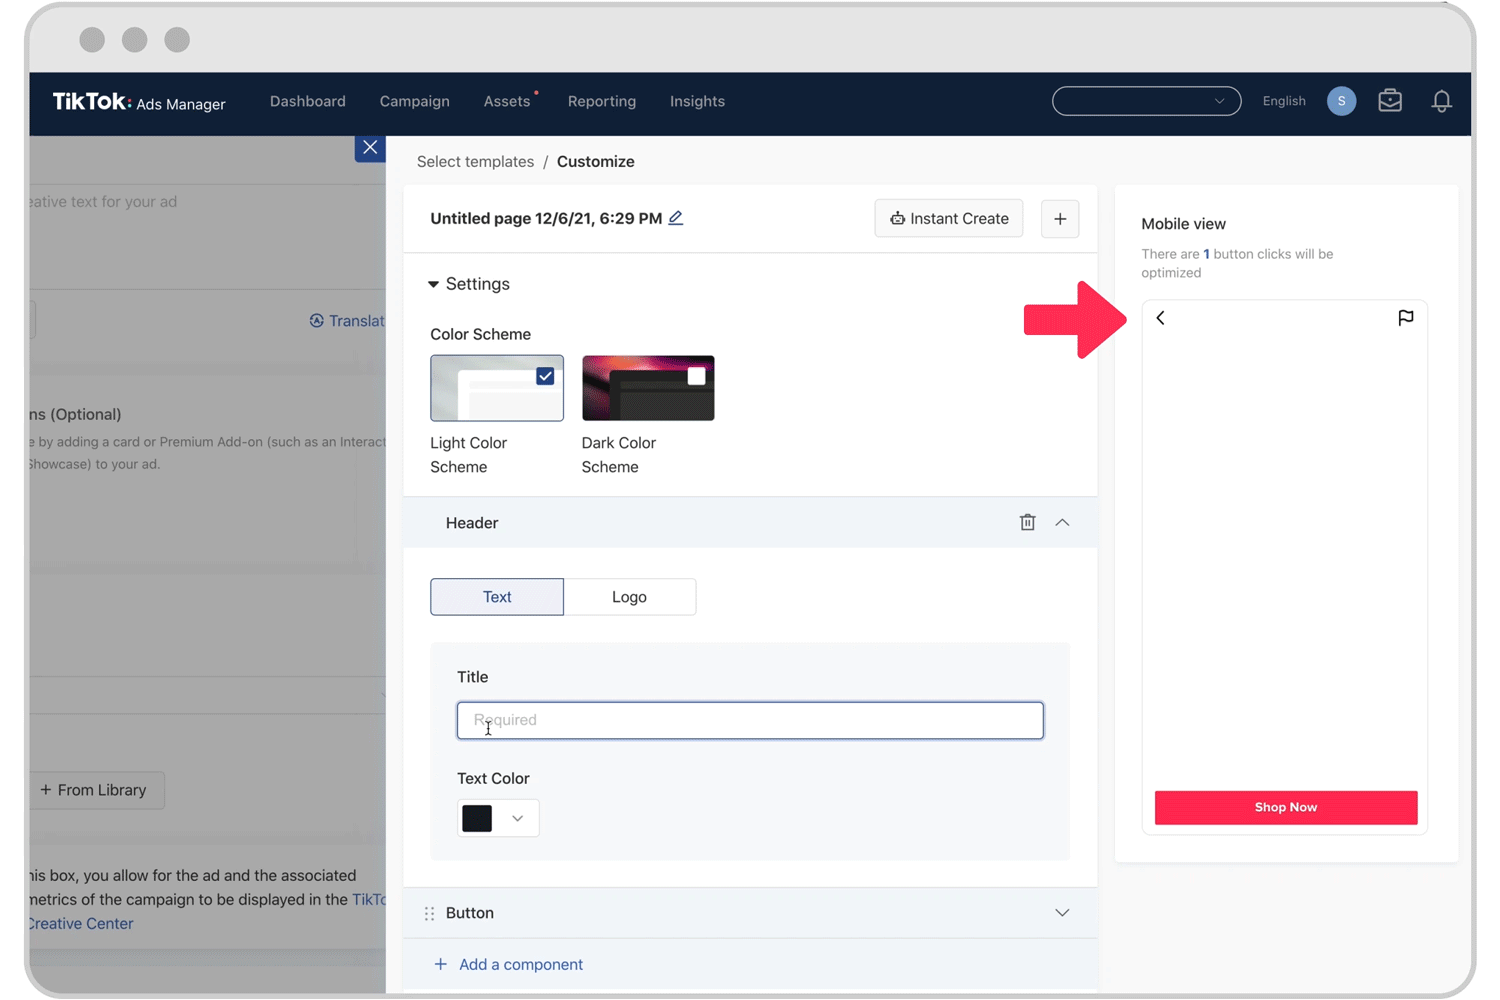This screenshot has height=1000, width=1500.
Task: Click the pencil icon to rename the page
Action: (675, 217)
